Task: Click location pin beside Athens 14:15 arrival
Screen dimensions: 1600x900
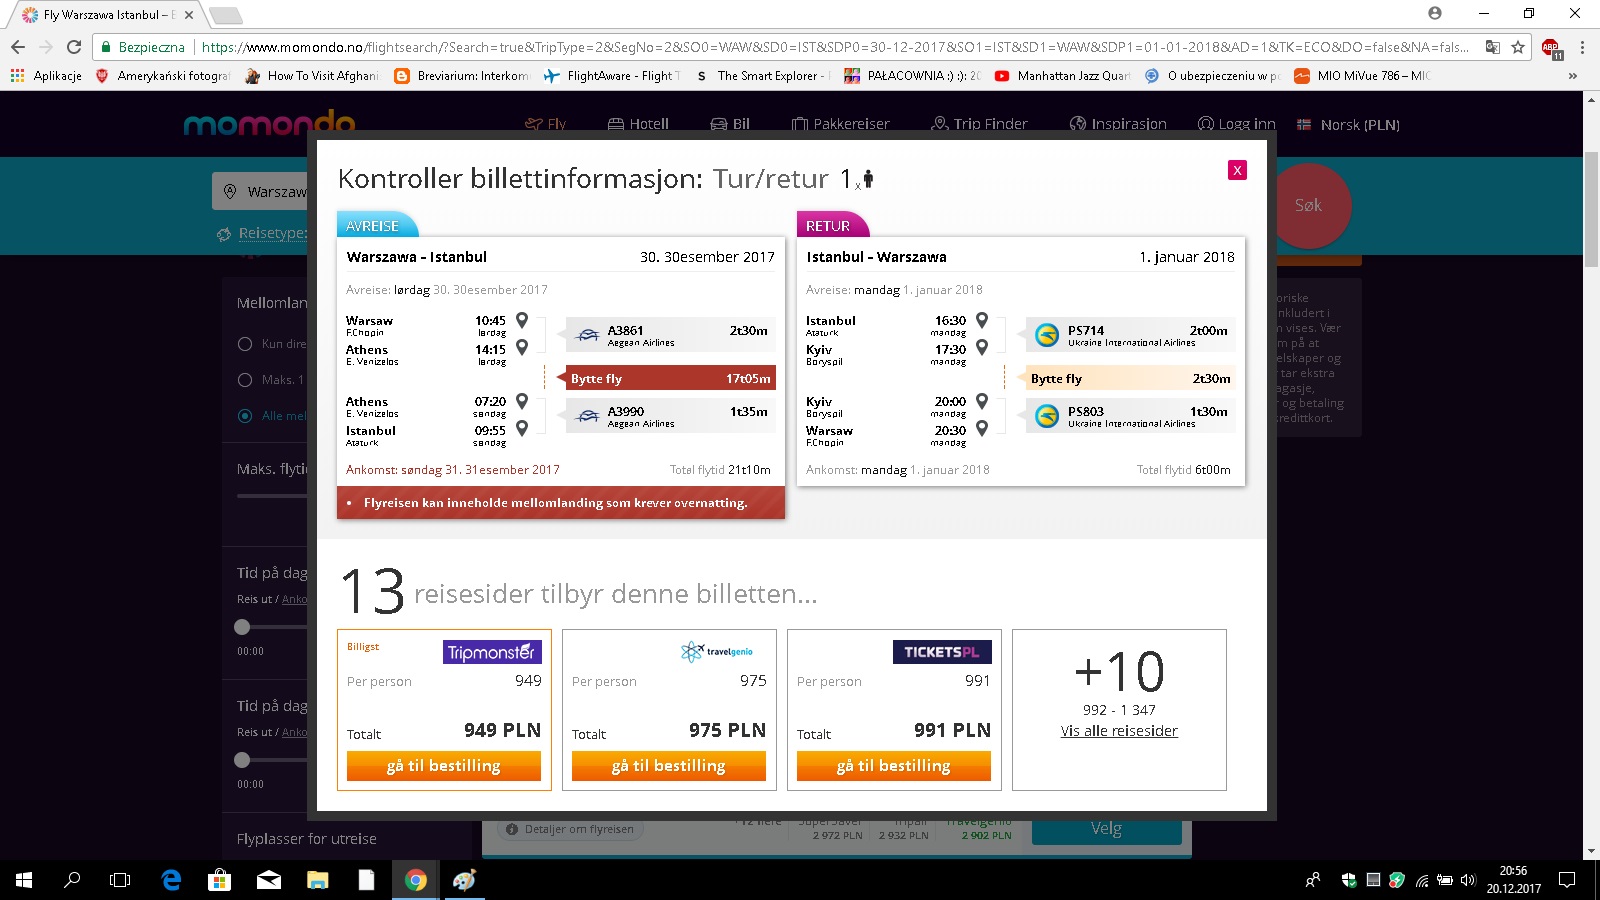Action: [522, 348]
